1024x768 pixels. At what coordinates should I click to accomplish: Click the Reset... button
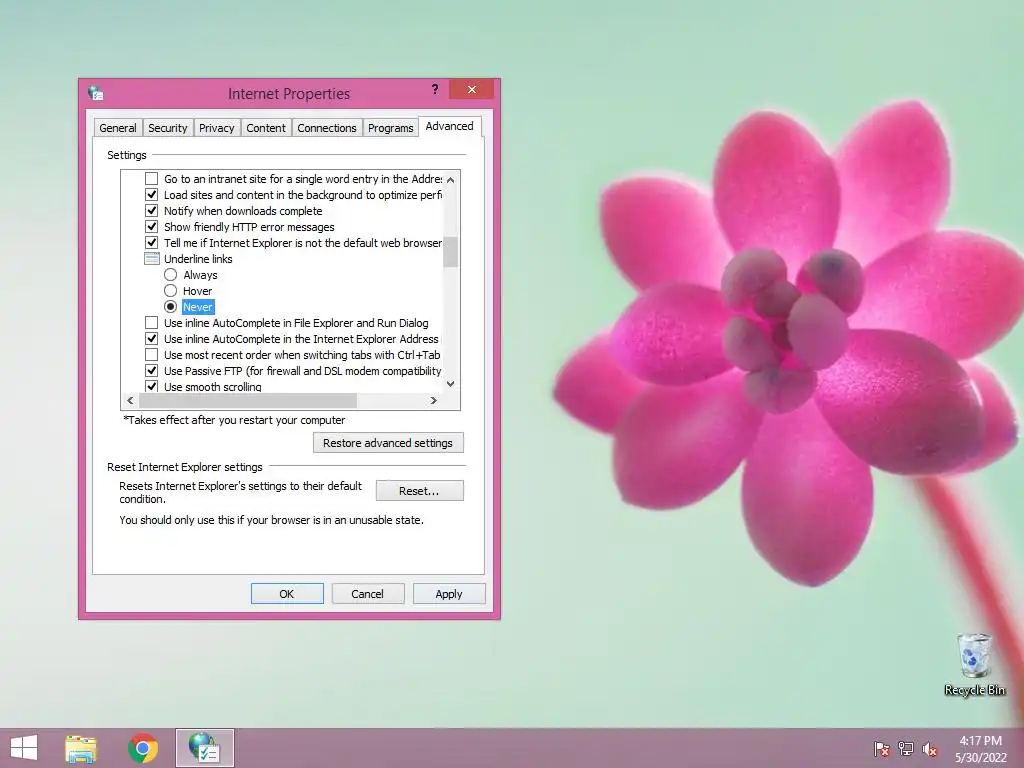[419, 490]
